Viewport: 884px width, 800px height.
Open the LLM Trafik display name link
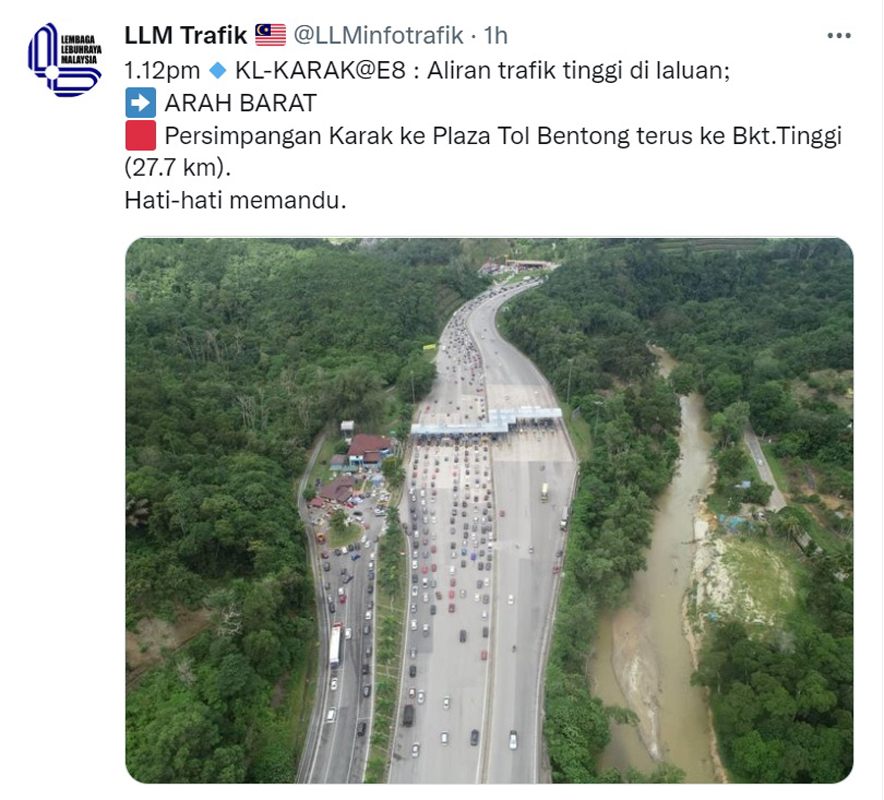185,35
